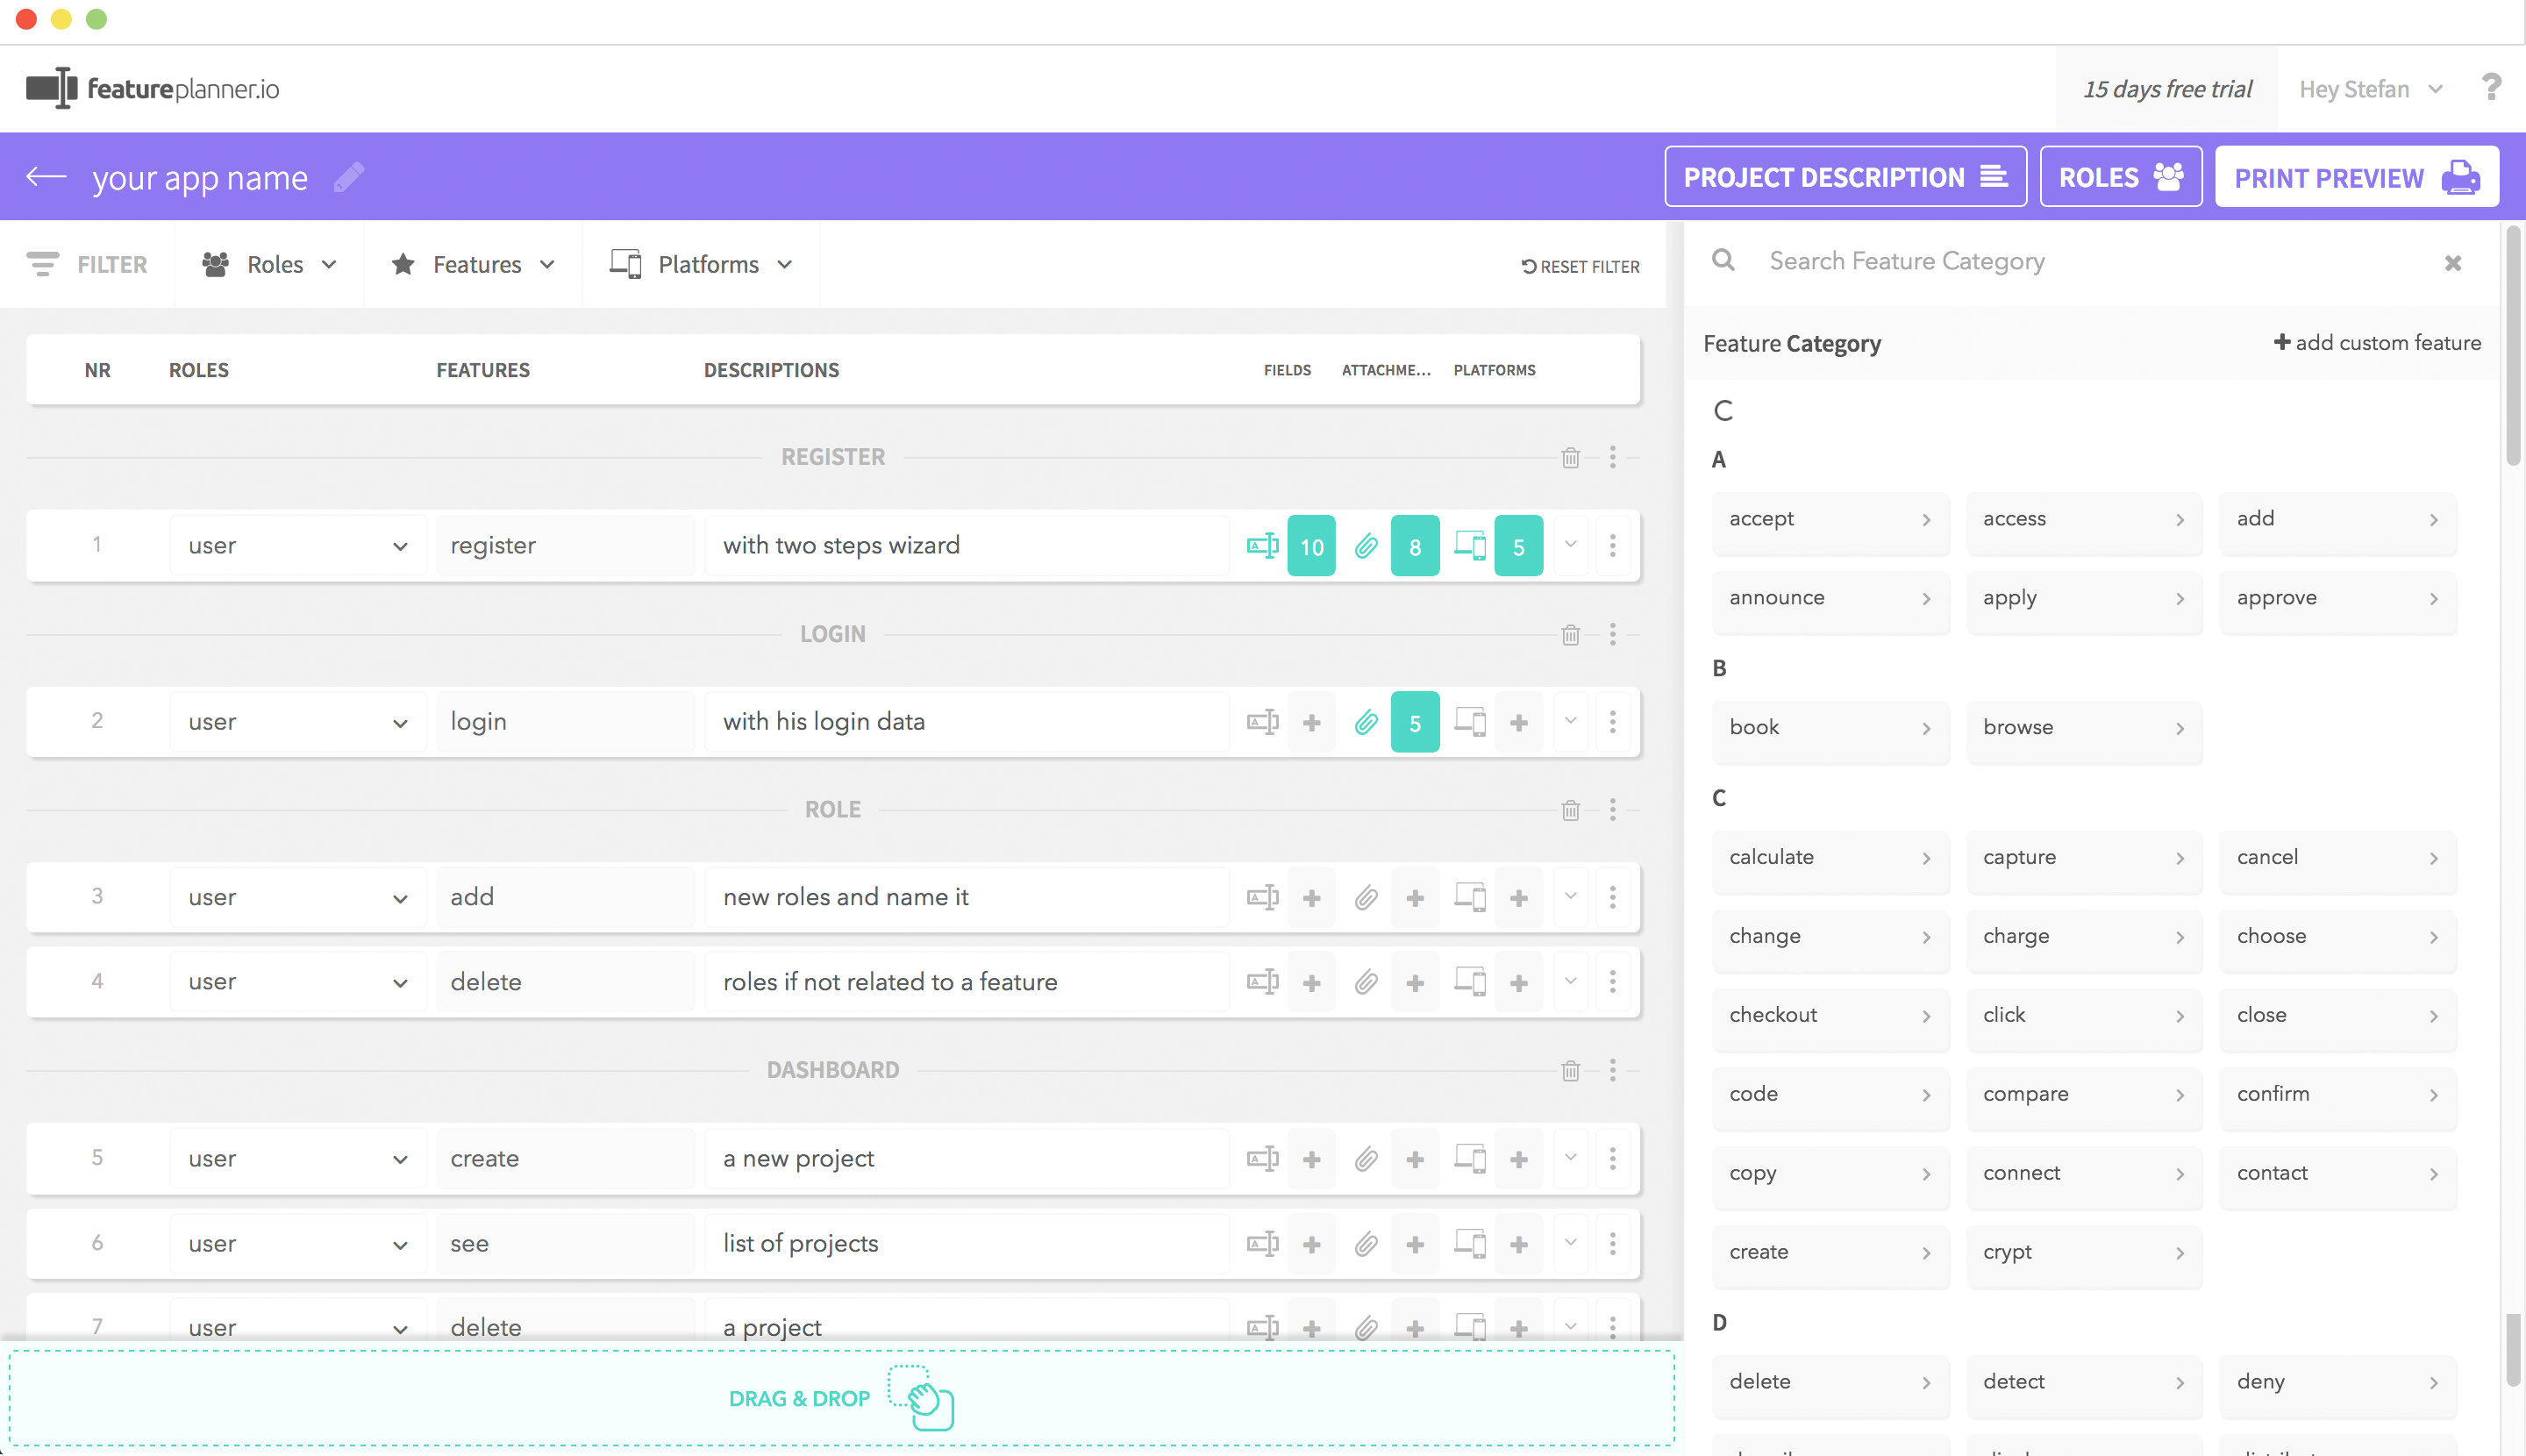Click the help question mark icon
The image size is (2526, 1456).
(2492, 88)
